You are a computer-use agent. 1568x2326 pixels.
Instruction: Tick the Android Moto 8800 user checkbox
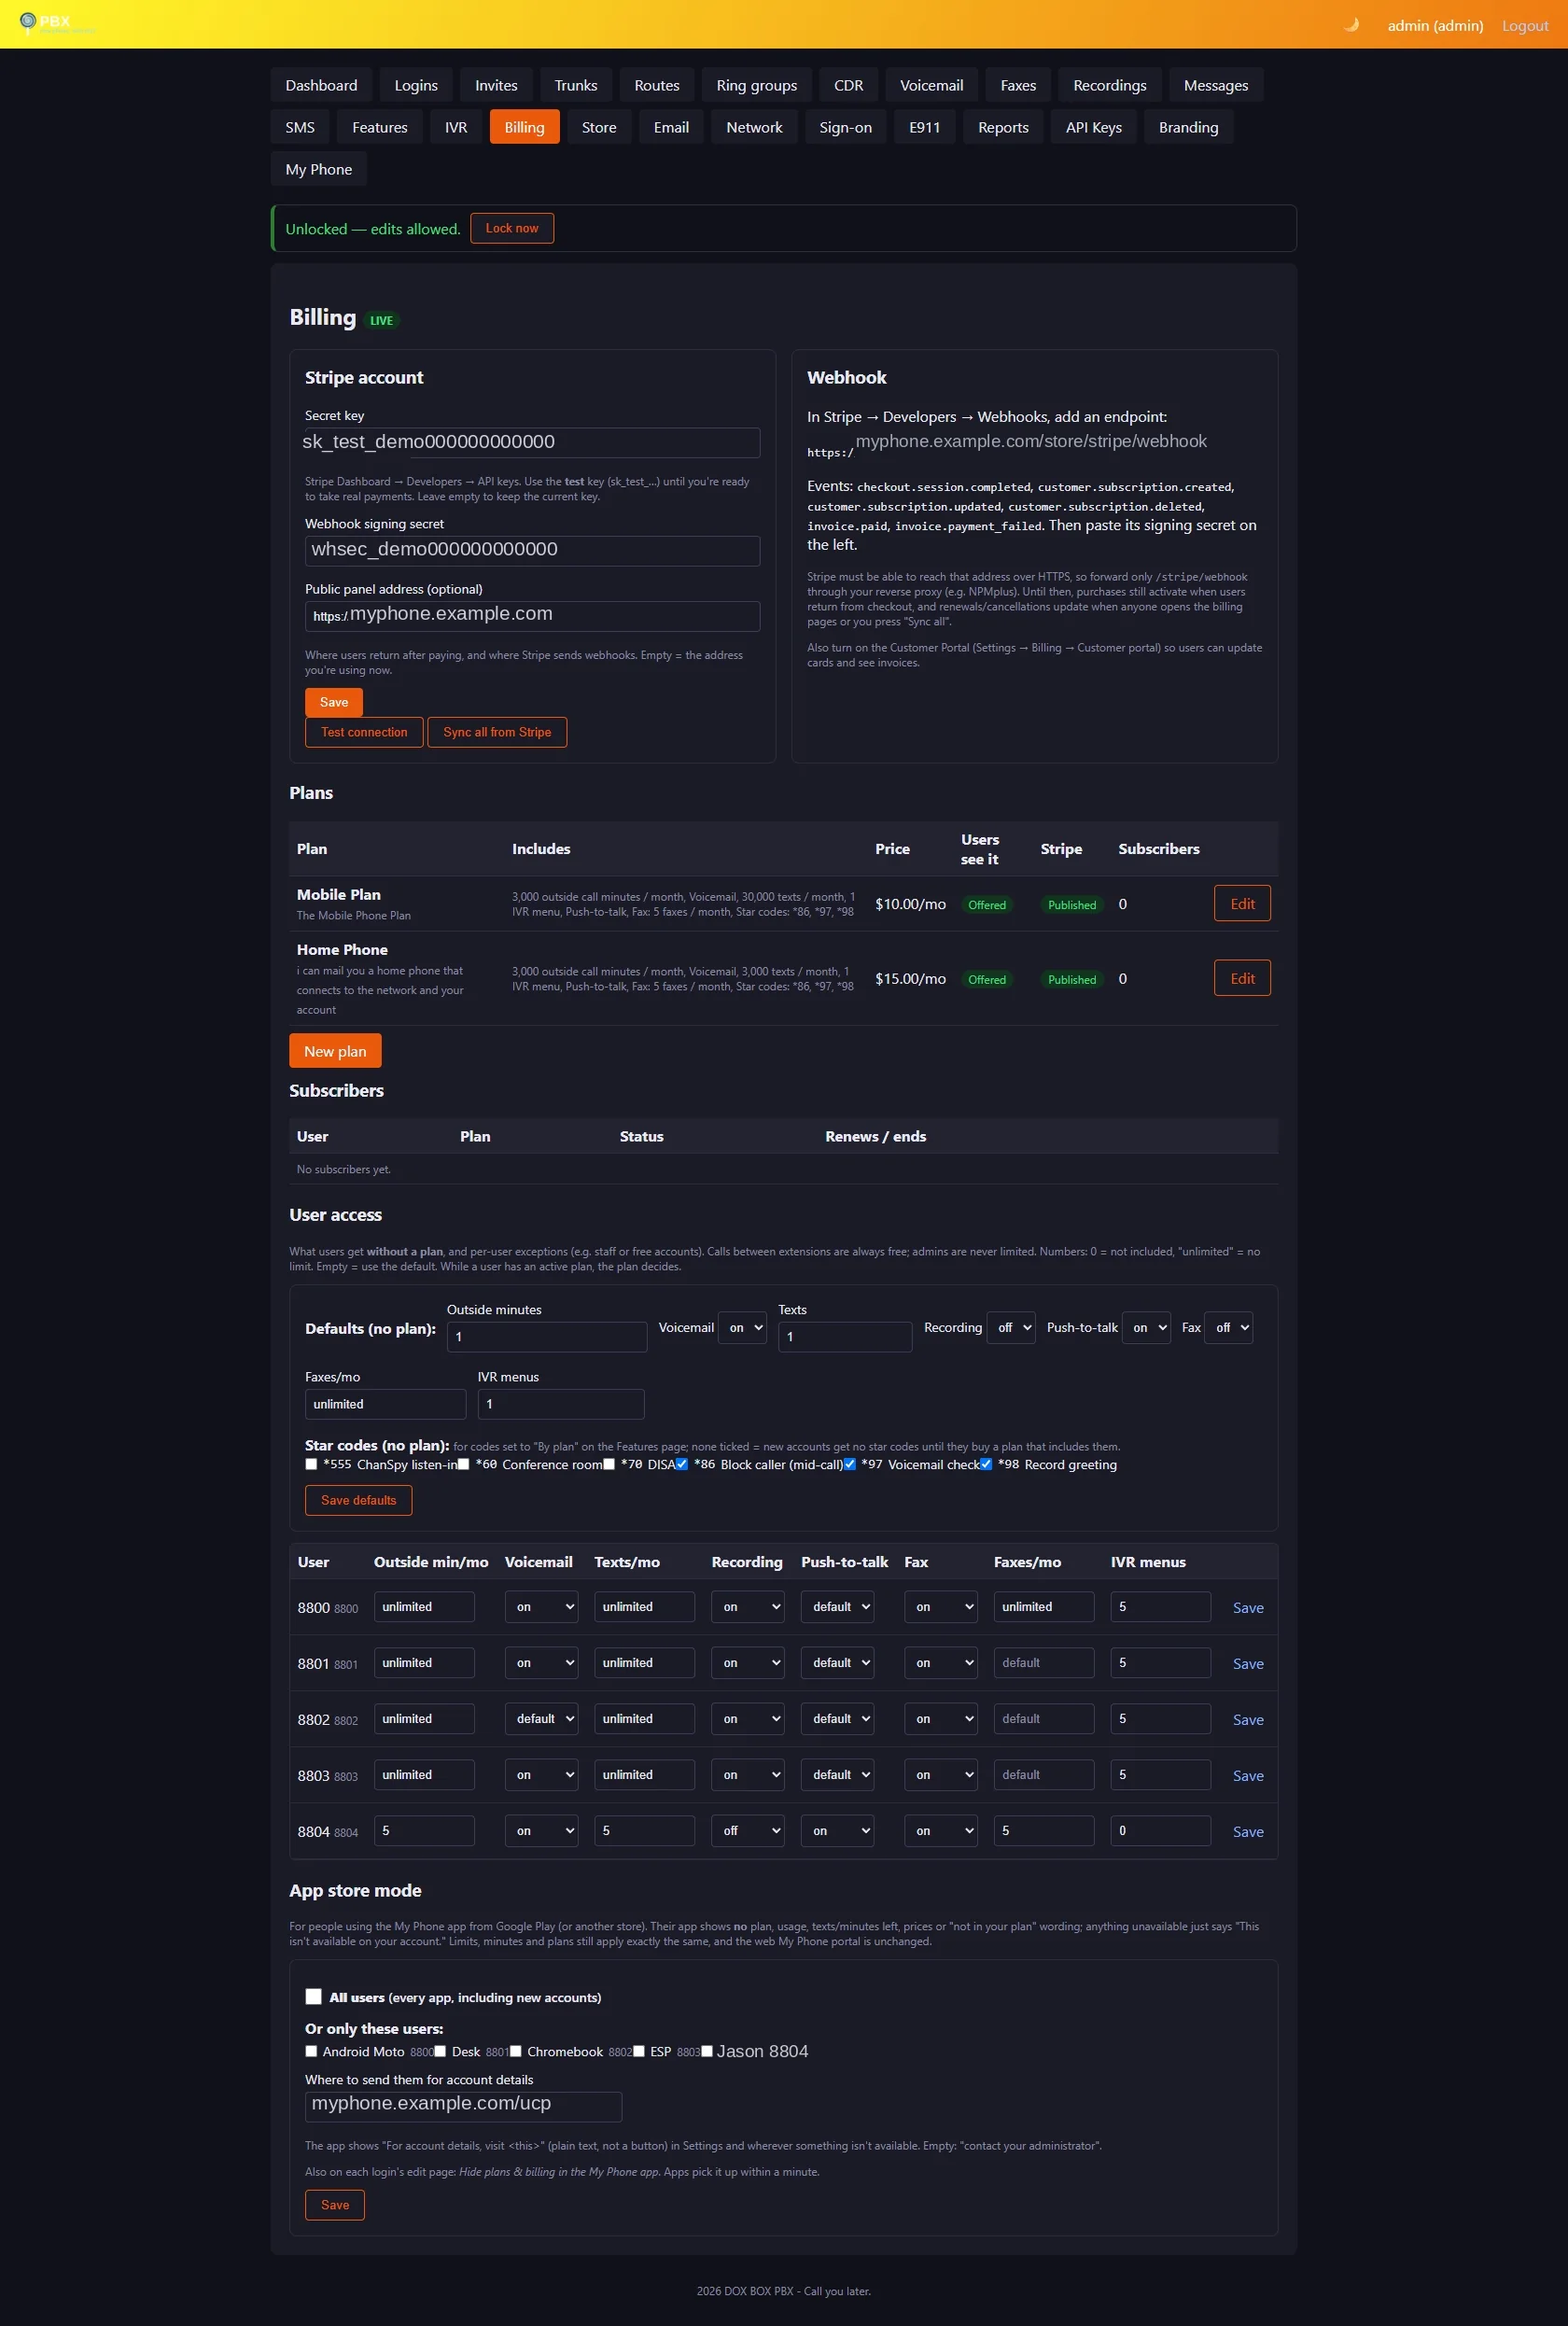pyautogui.click(x=311, y=2051)
